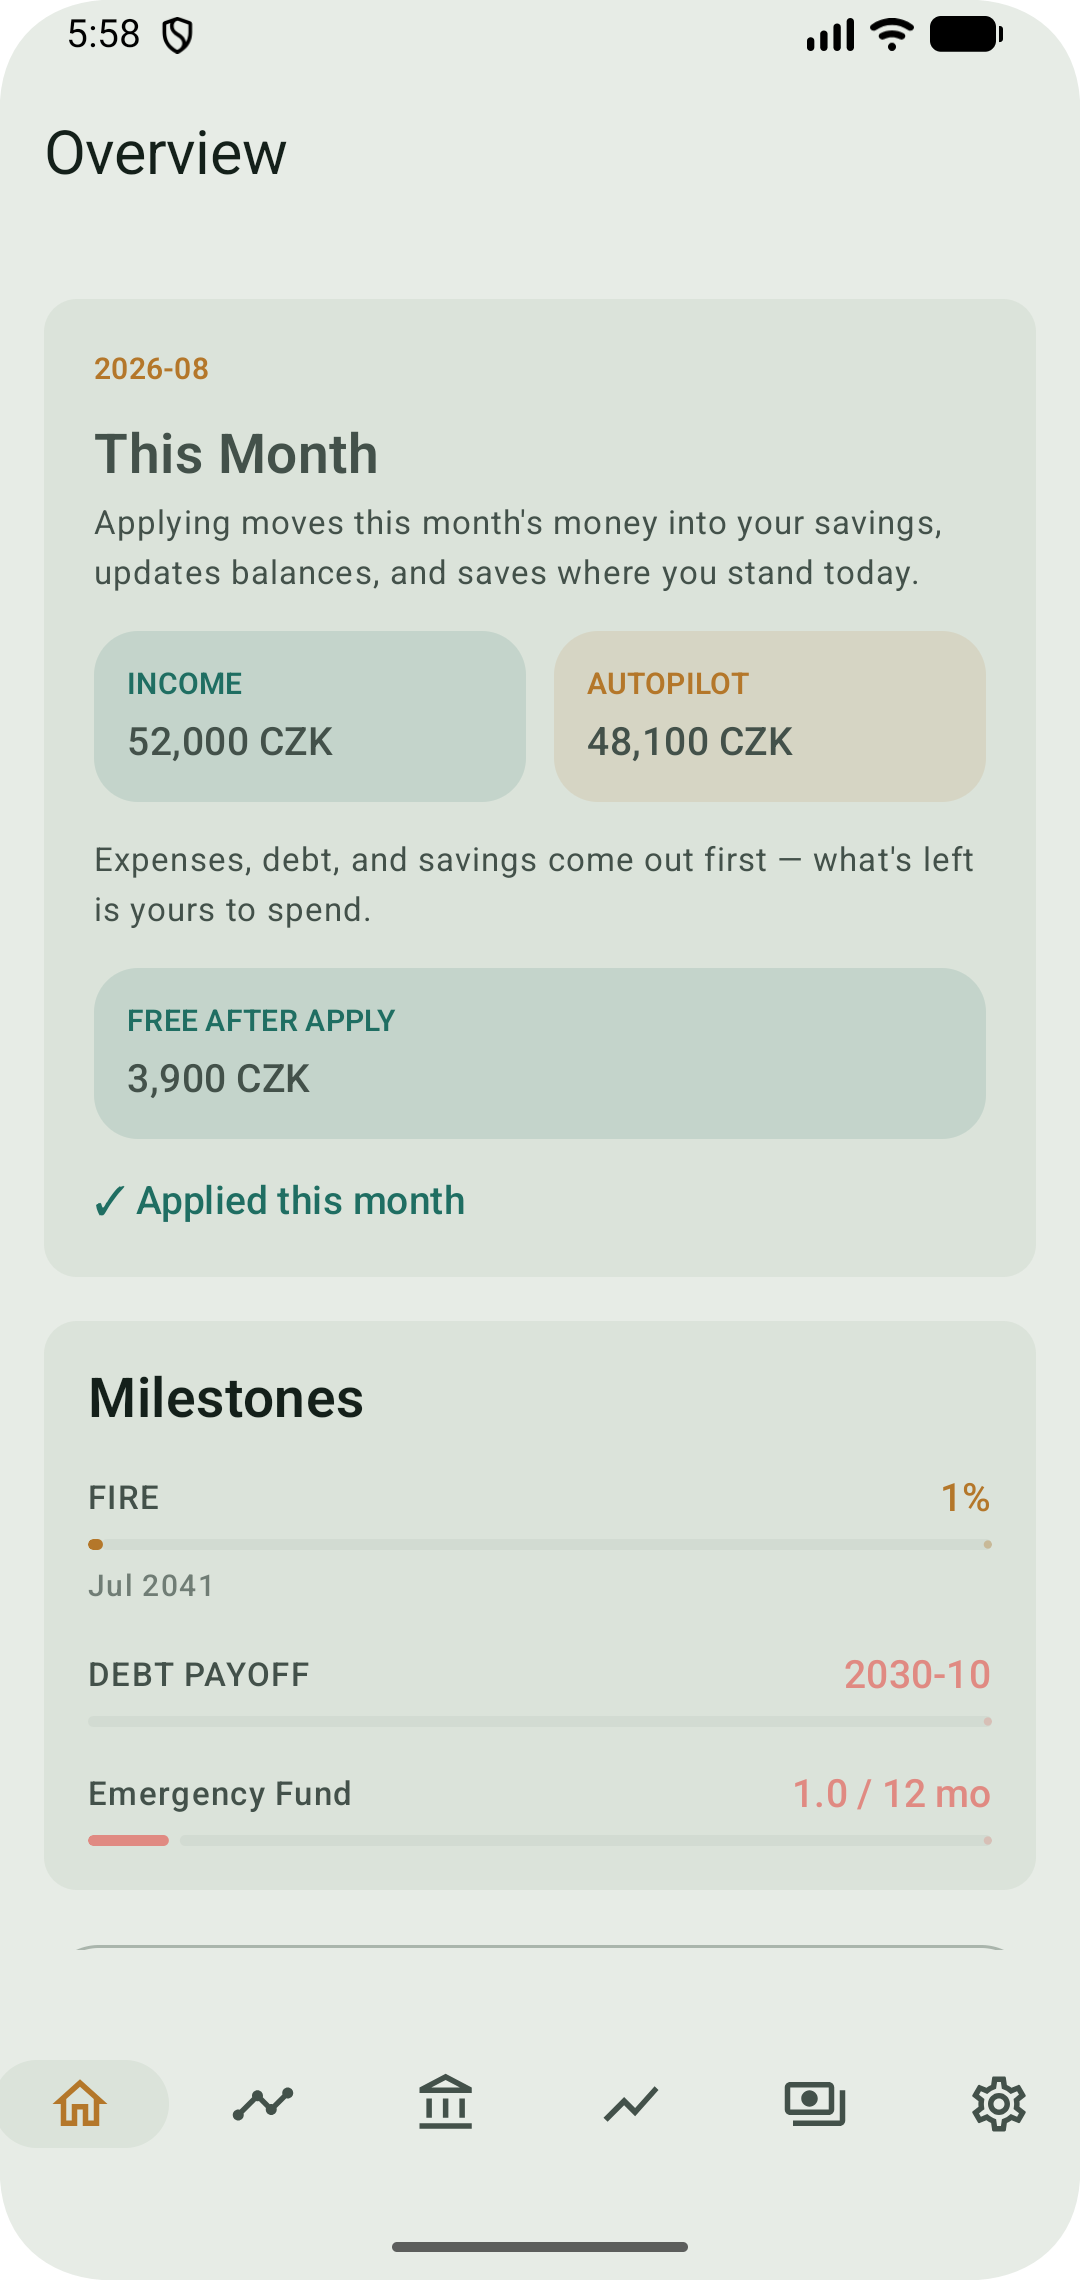Tap the battery status icon
Image resolution: width=1080 pixels, height=2280 pixels.
tap(966, 34)
